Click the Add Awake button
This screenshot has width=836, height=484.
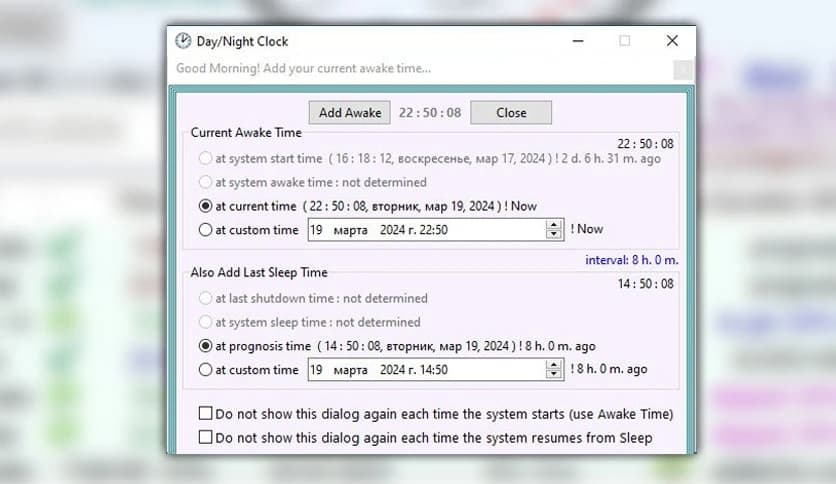(350, 112)
